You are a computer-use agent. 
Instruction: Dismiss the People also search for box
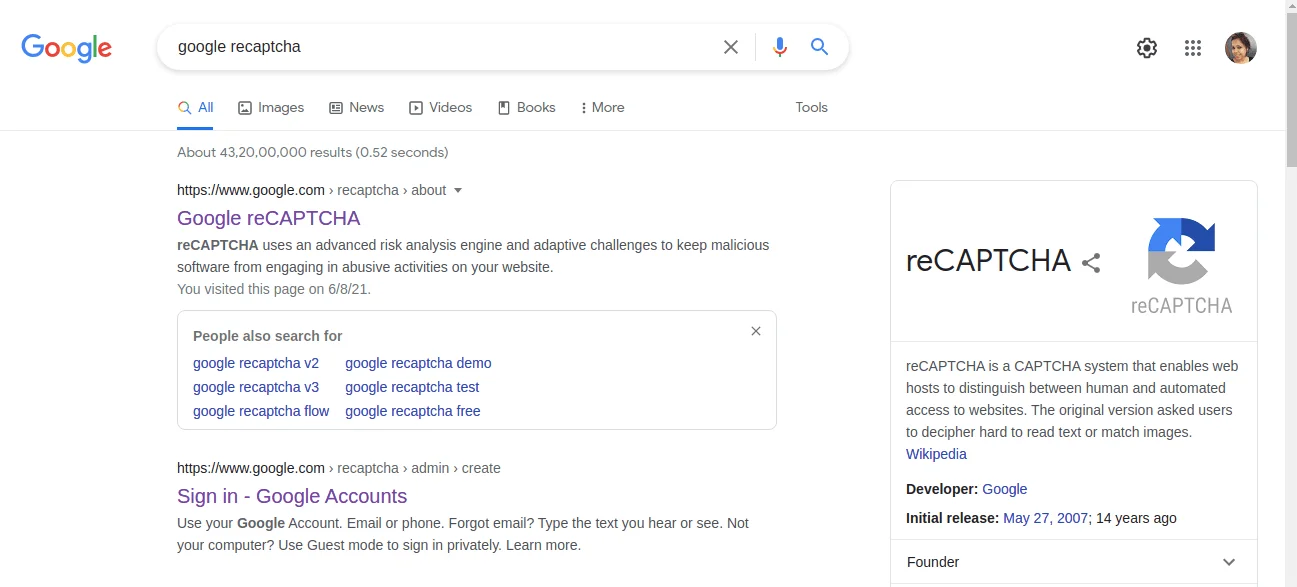(756, 331)
